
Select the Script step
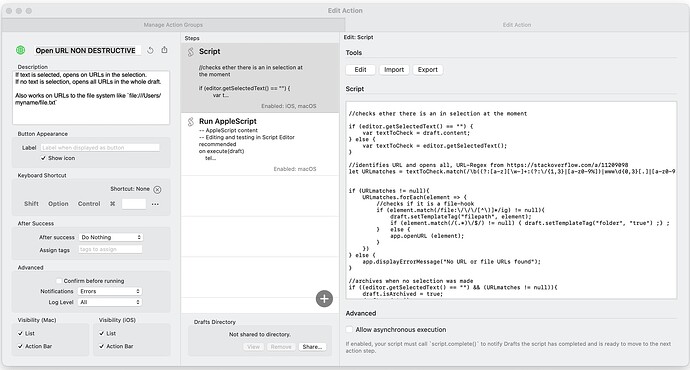click(x=260, y=78)
